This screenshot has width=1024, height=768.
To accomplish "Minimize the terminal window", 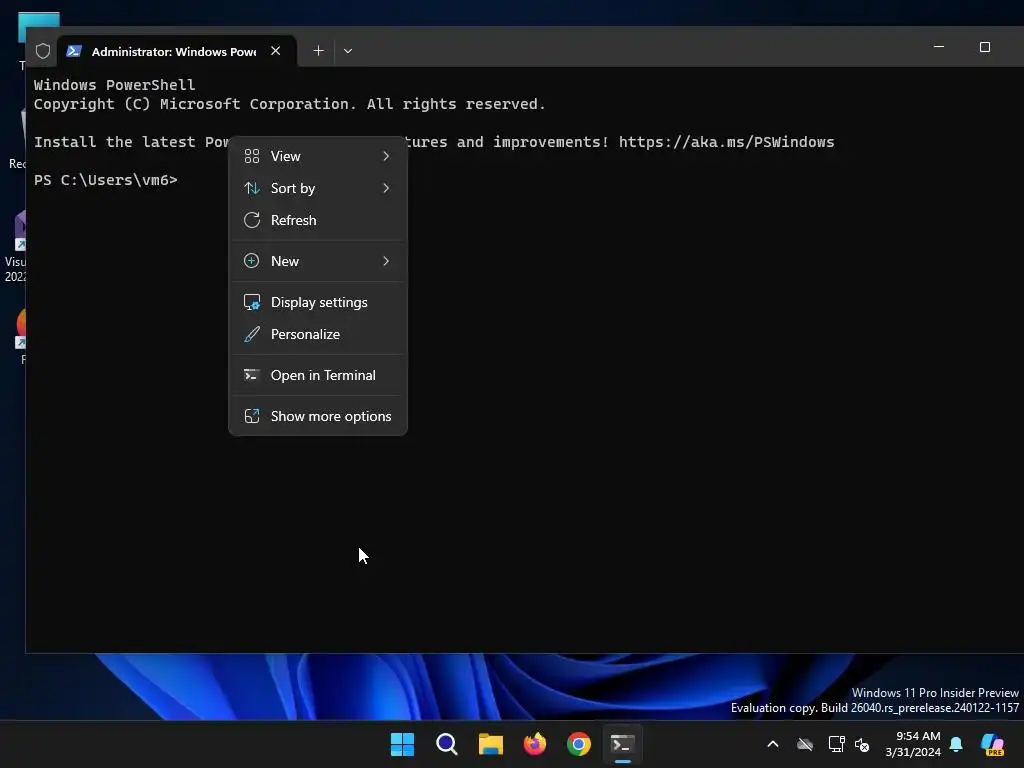I will pyautogui.click(x=939, y=47).
